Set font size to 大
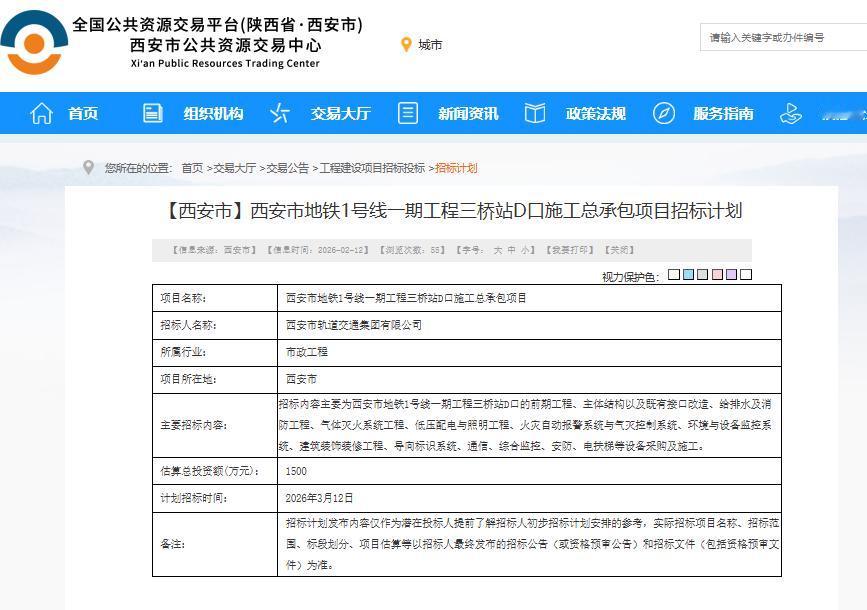The image size is (867, 610). 498,250
